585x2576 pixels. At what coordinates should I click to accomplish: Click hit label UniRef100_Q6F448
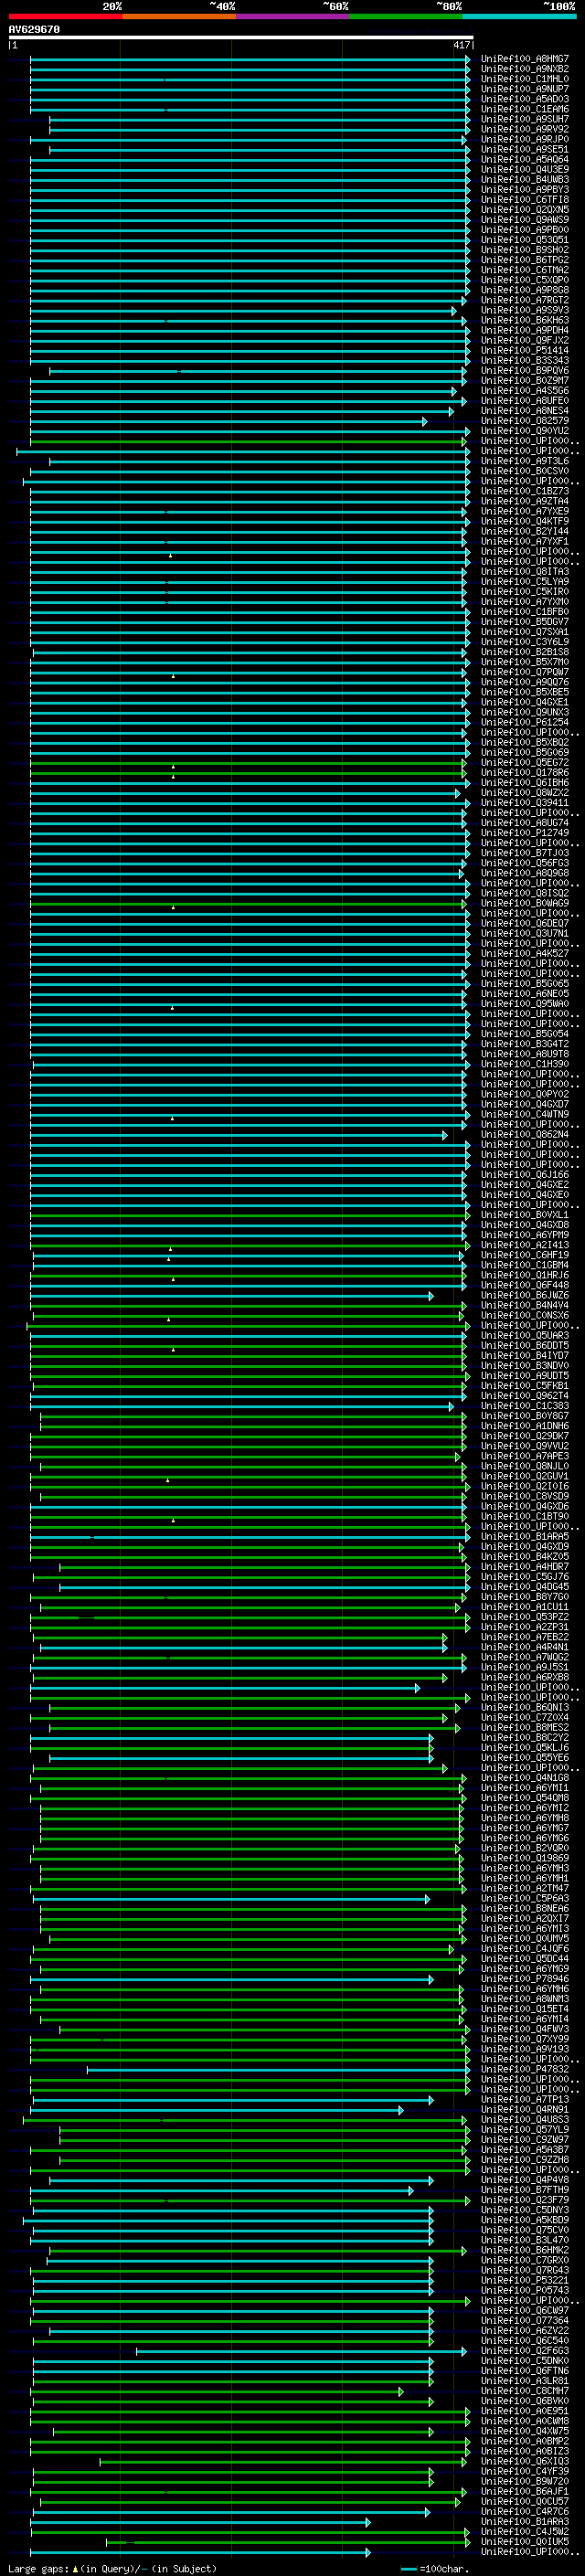(525, 1285)
